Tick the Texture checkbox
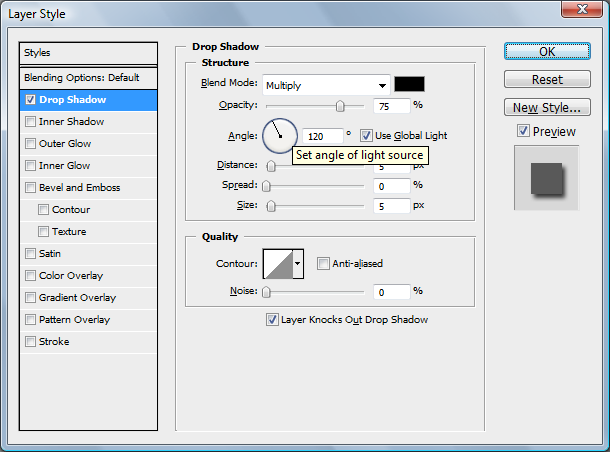This screenshot has height=452, width=610. coord(43,231)
